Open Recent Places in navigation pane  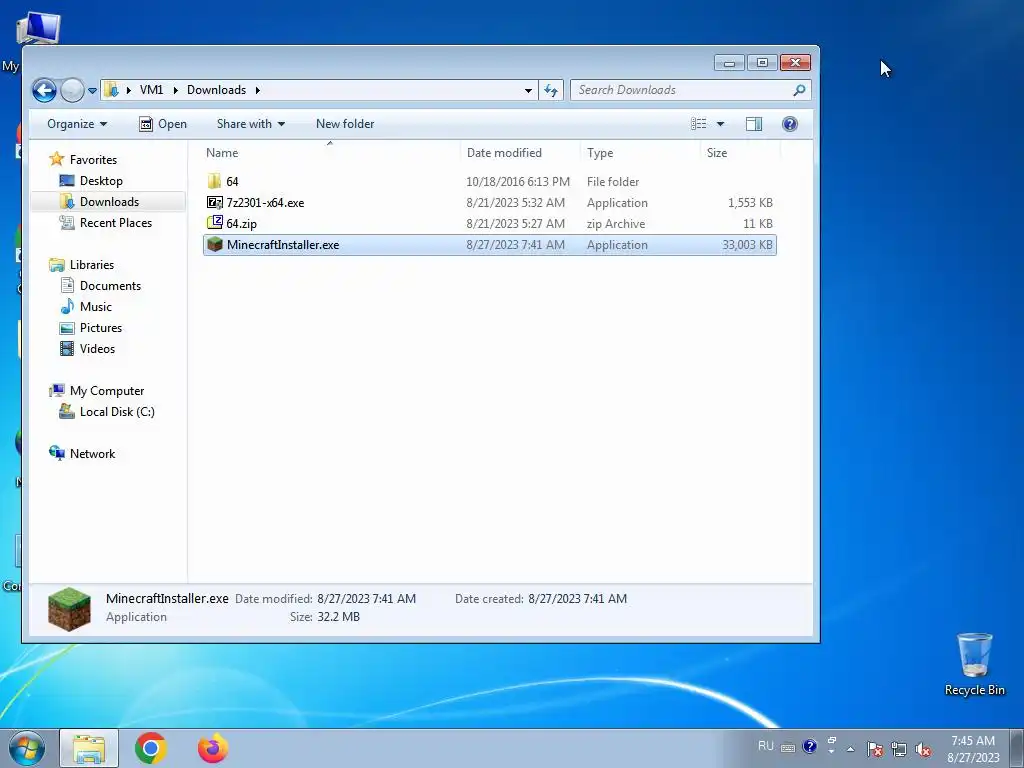click(x=116, y=223)
